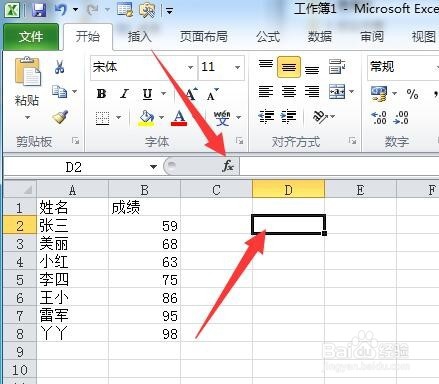
Task: Open the 宋体 font name dropdown
Action: pyautogui.click(x=190, y=67)
